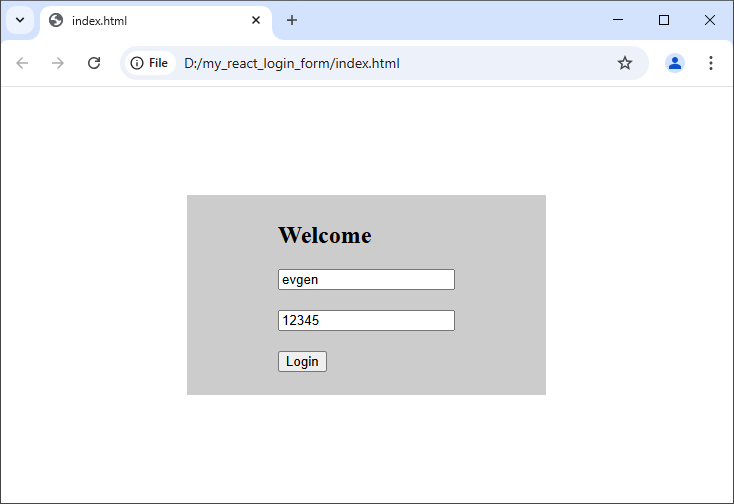The image size is (734, 504).
Task: Minimize the browser window
Action: click(x=618, y=20)
